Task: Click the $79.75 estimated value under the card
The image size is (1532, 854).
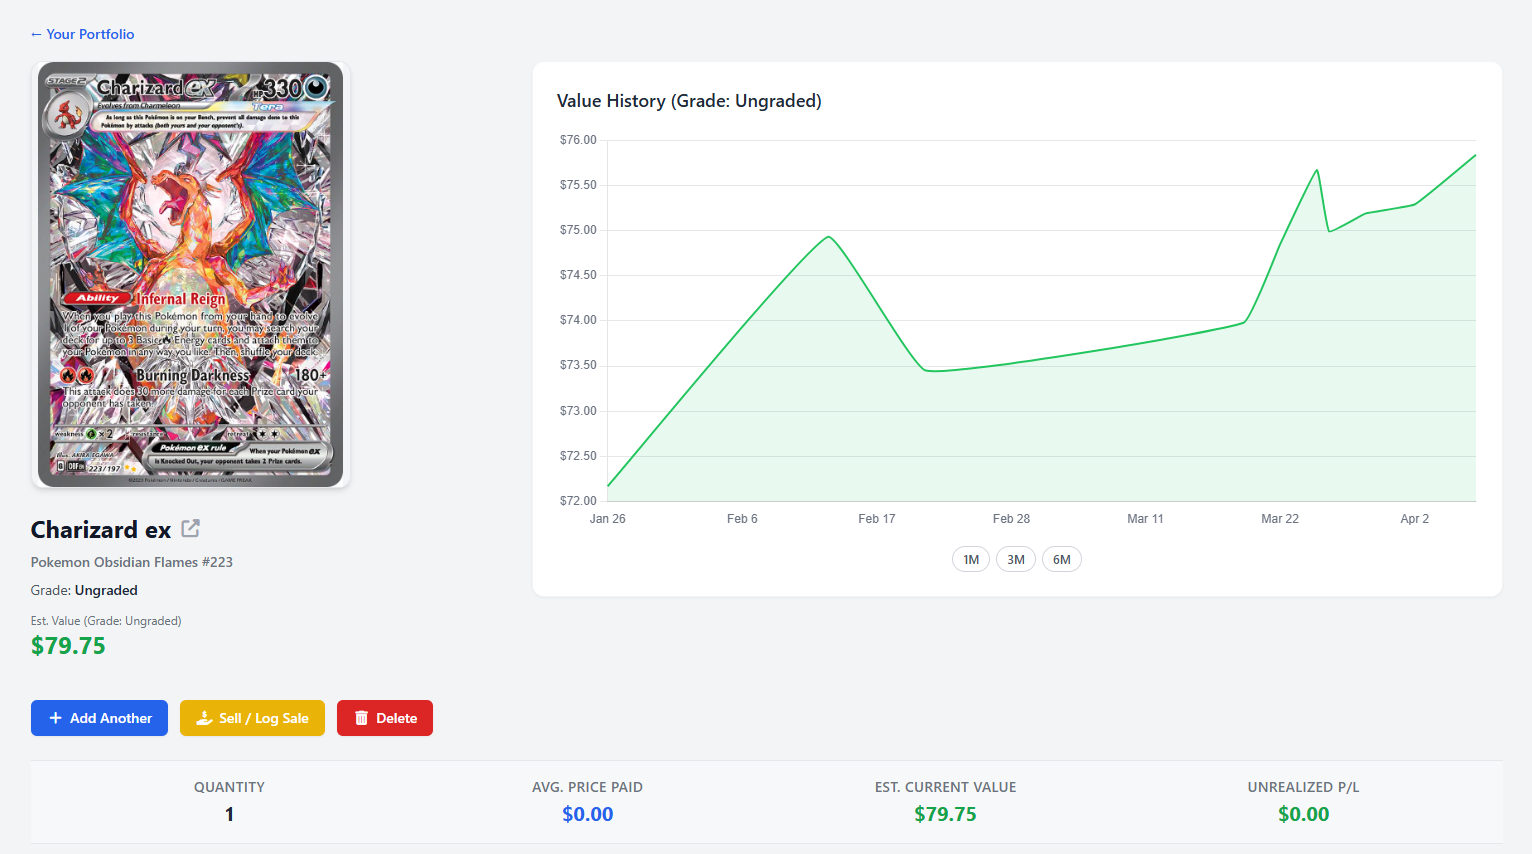Action: (68, 646)
